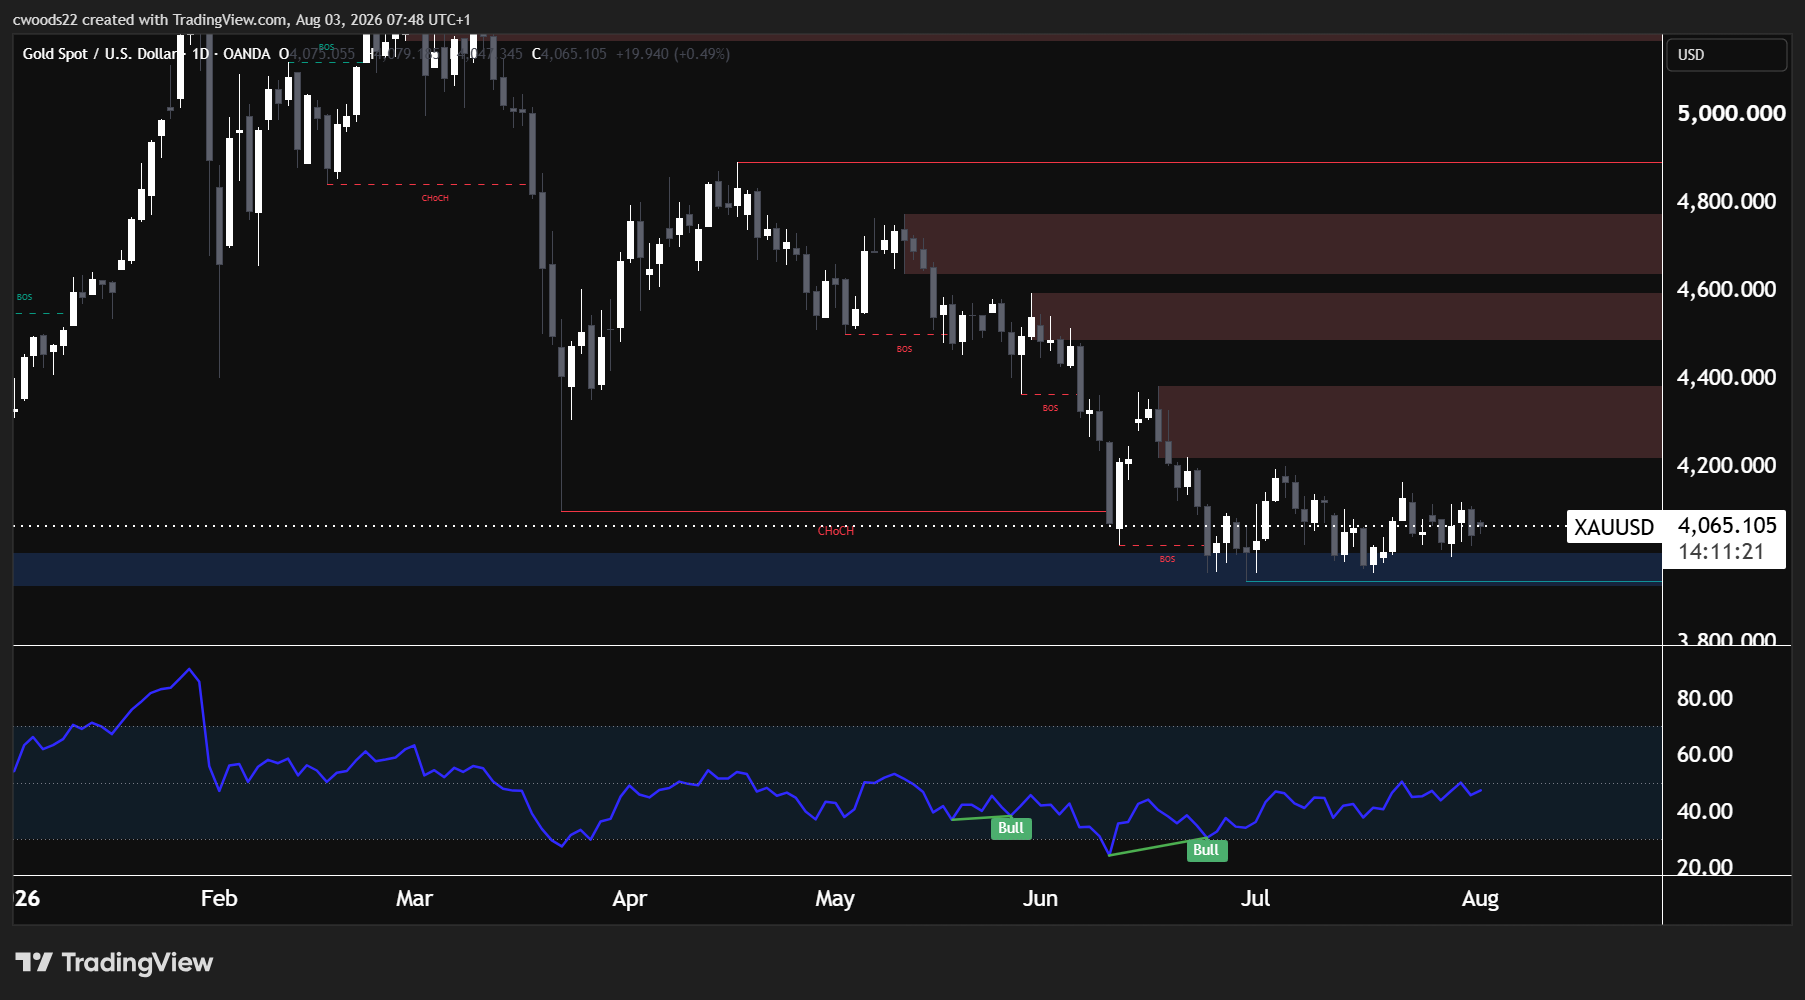
Task: Select the XAUUSD symbol label on price axis
Action: coord(1614,527)
